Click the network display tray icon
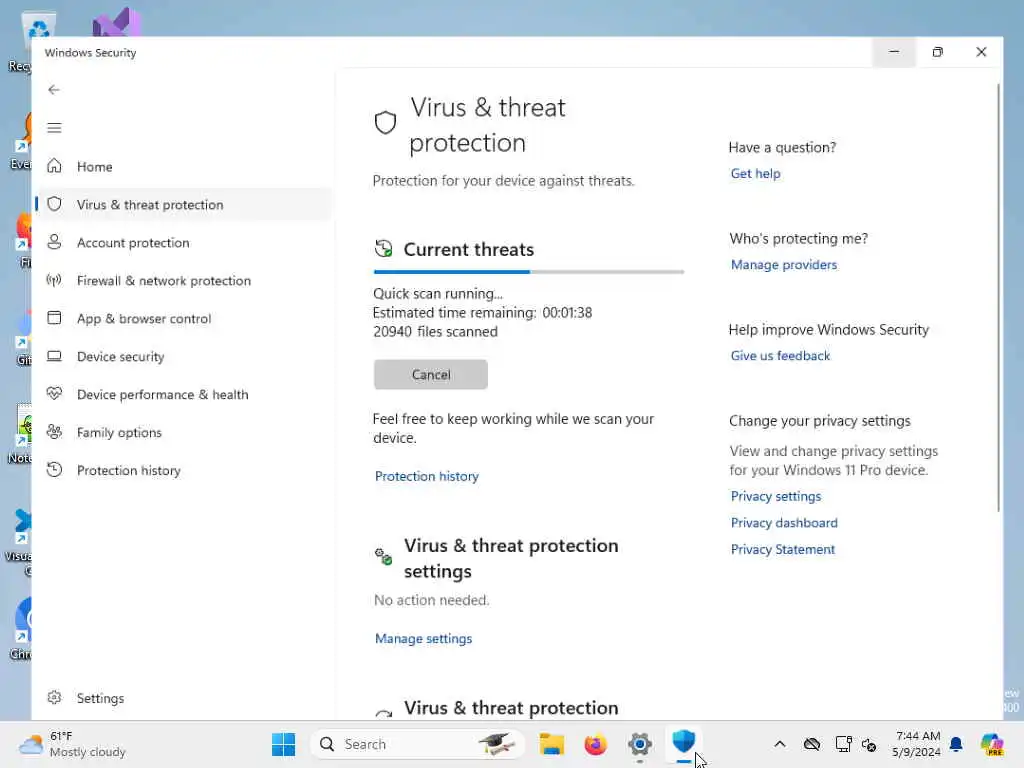The width and height of the screenshot is (1024, 768). [843, 744]
